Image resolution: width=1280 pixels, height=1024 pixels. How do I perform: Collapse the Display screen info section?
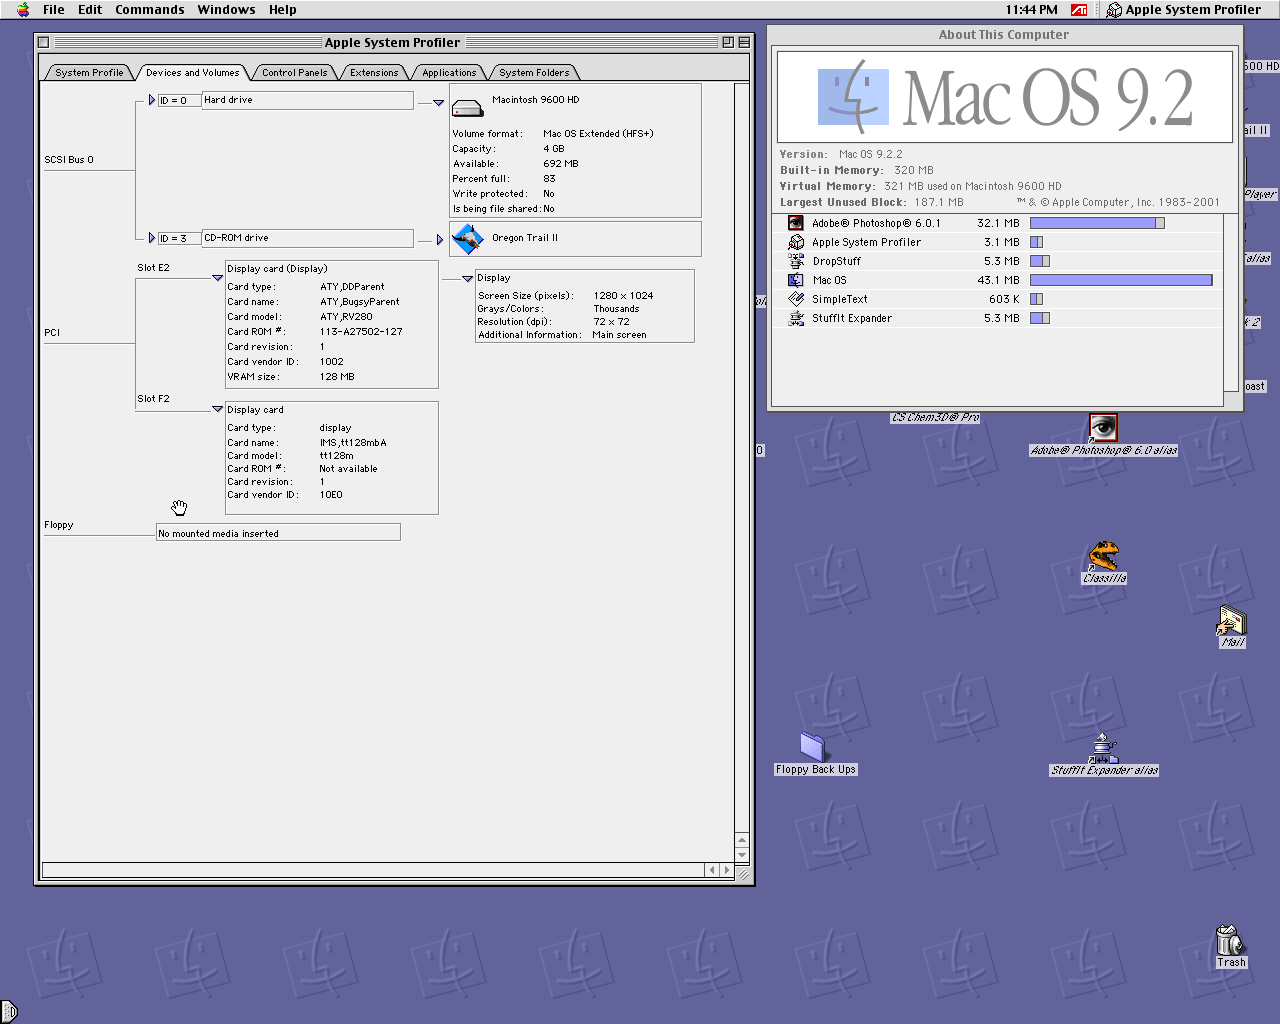[467, 279]
